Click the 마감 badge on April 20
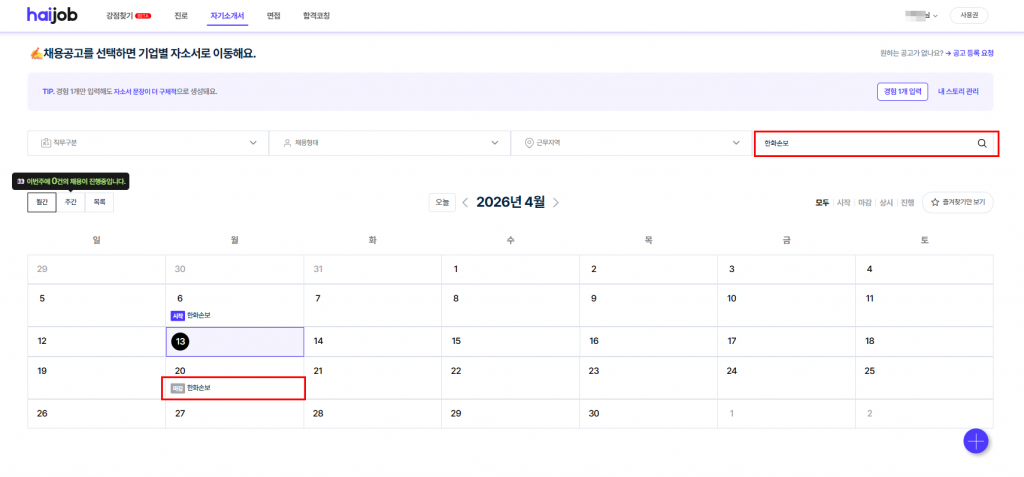Image resolution: width=1024 pixels, height=477 pixels. pyautogui.click(x=177, y=387)
